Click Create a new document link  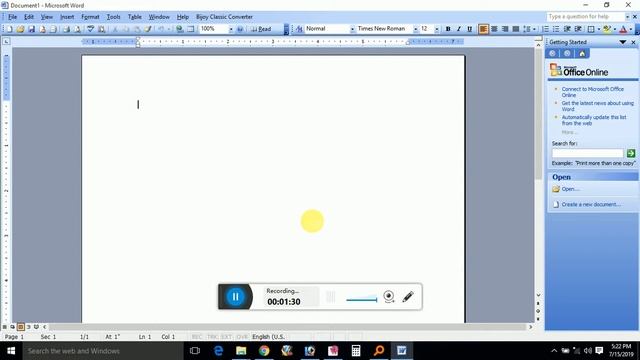[x=591, y=204]
